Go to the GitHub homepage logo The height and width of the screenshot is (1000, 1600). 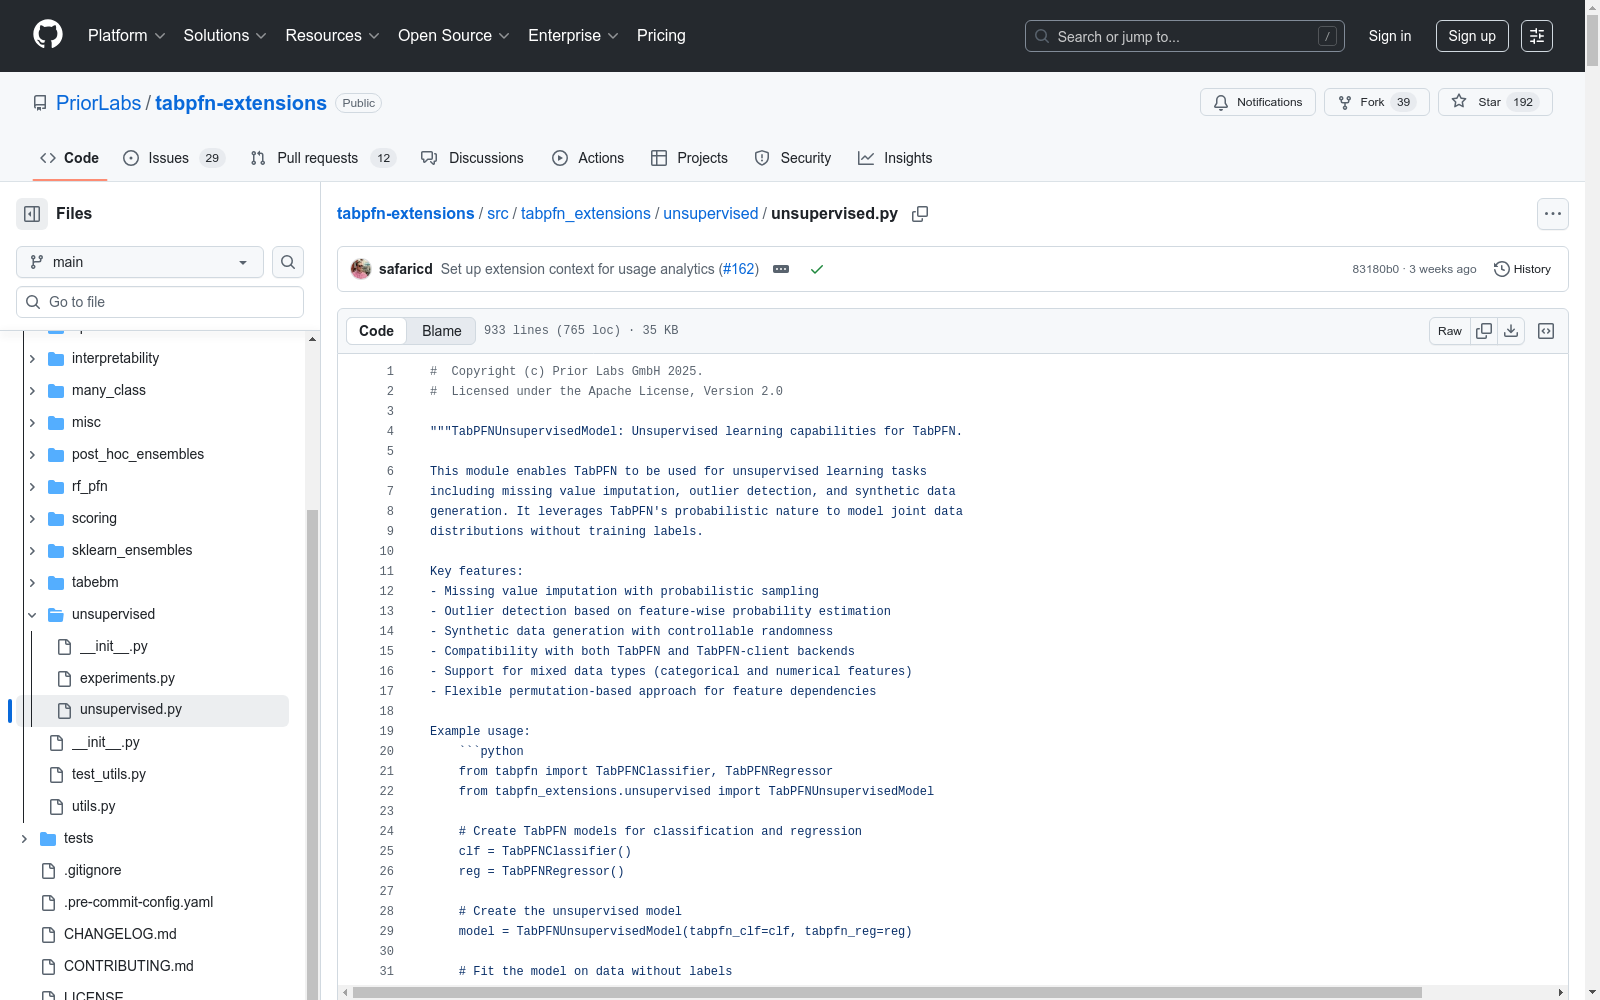click(48, 35)
